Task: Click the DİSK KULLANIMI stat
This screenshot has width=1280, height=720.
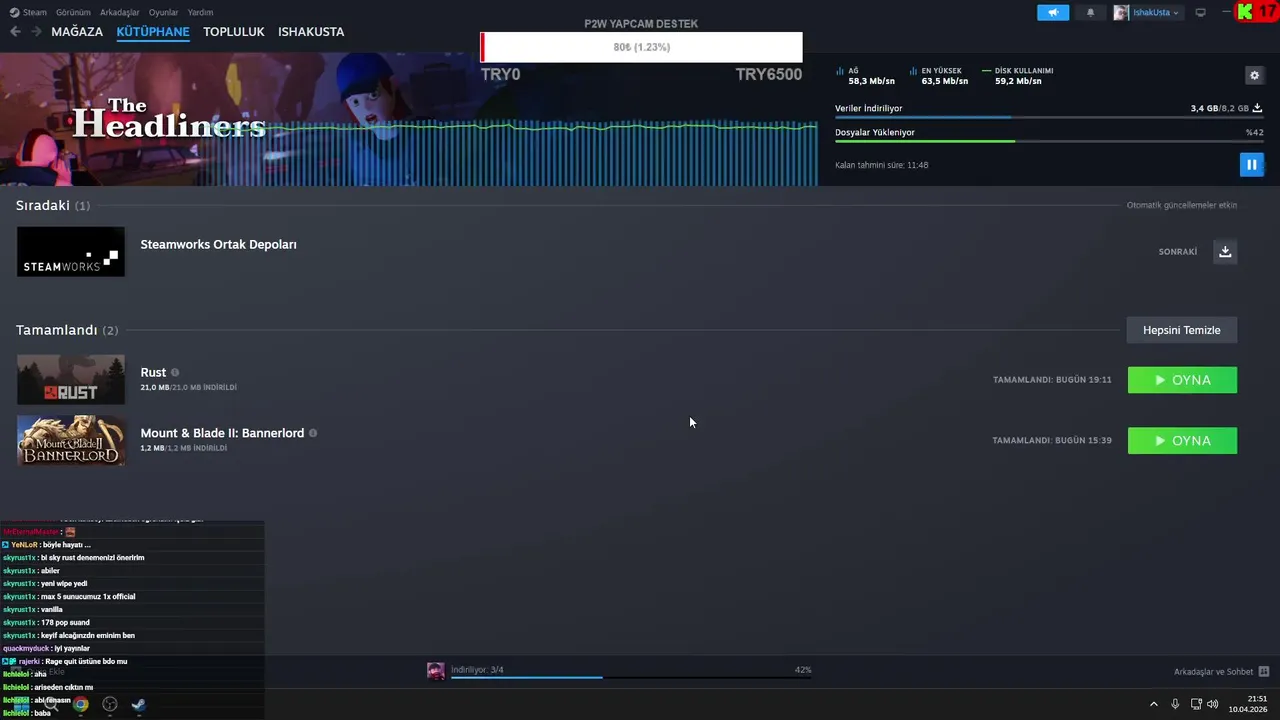Action: (1018, 76)
